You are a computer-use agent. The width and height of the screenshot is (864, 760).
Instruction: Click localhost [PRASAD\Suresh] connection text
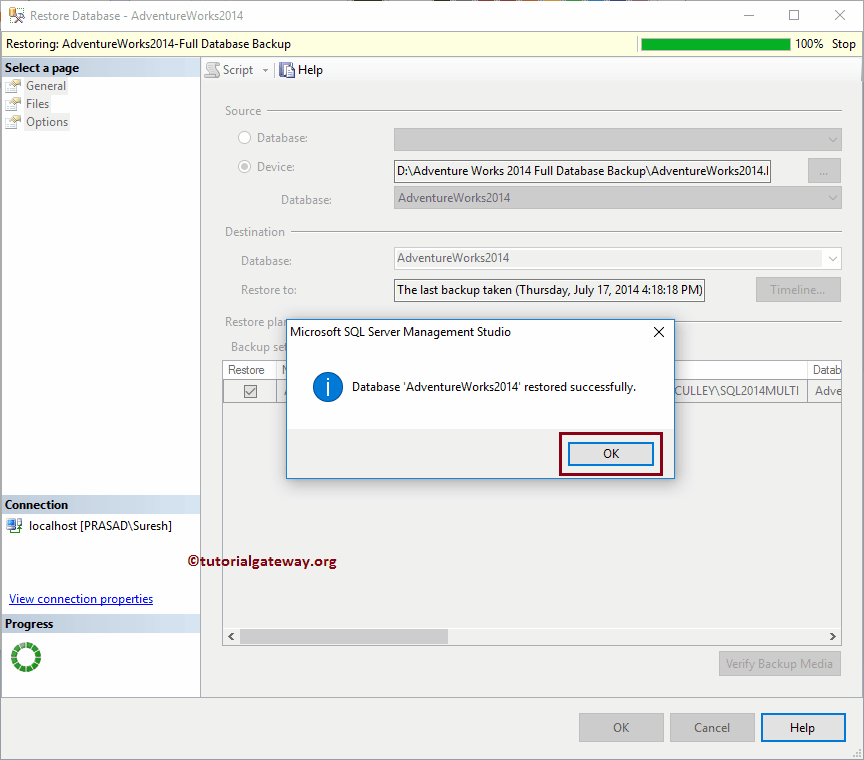[100, 526]
